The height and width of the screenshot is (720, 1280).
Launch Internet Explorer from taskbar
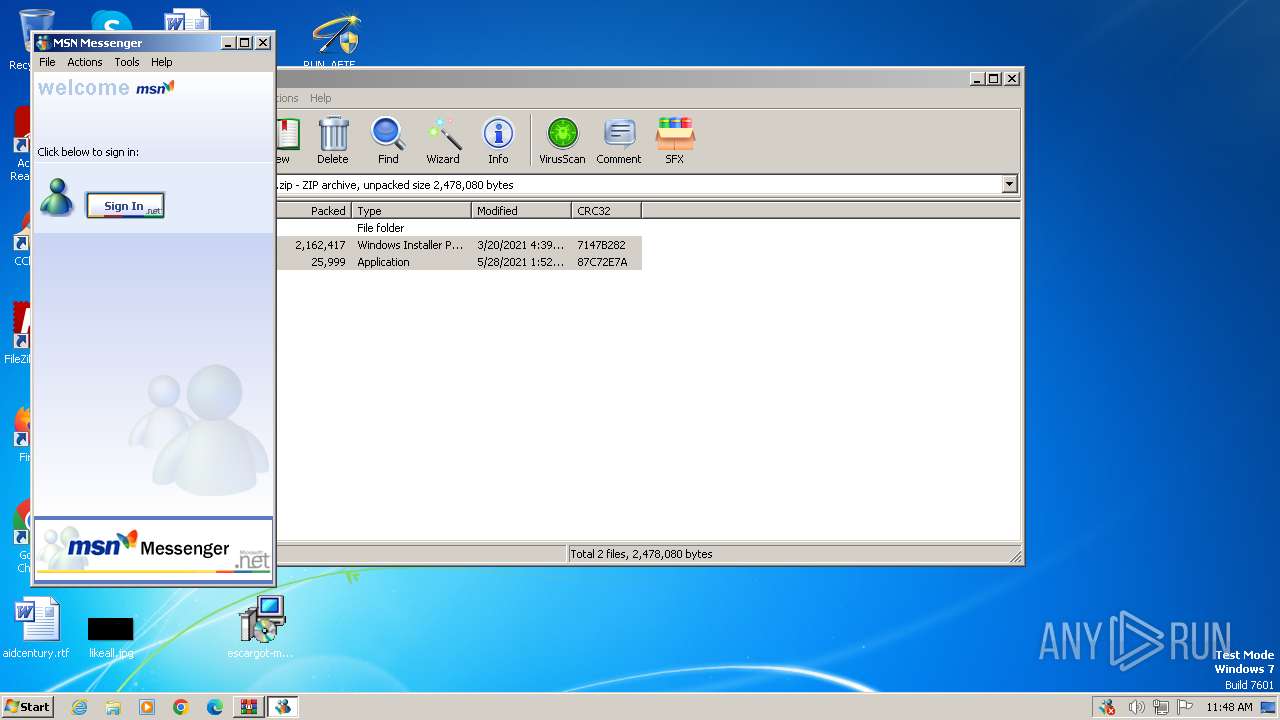(79, 707)
